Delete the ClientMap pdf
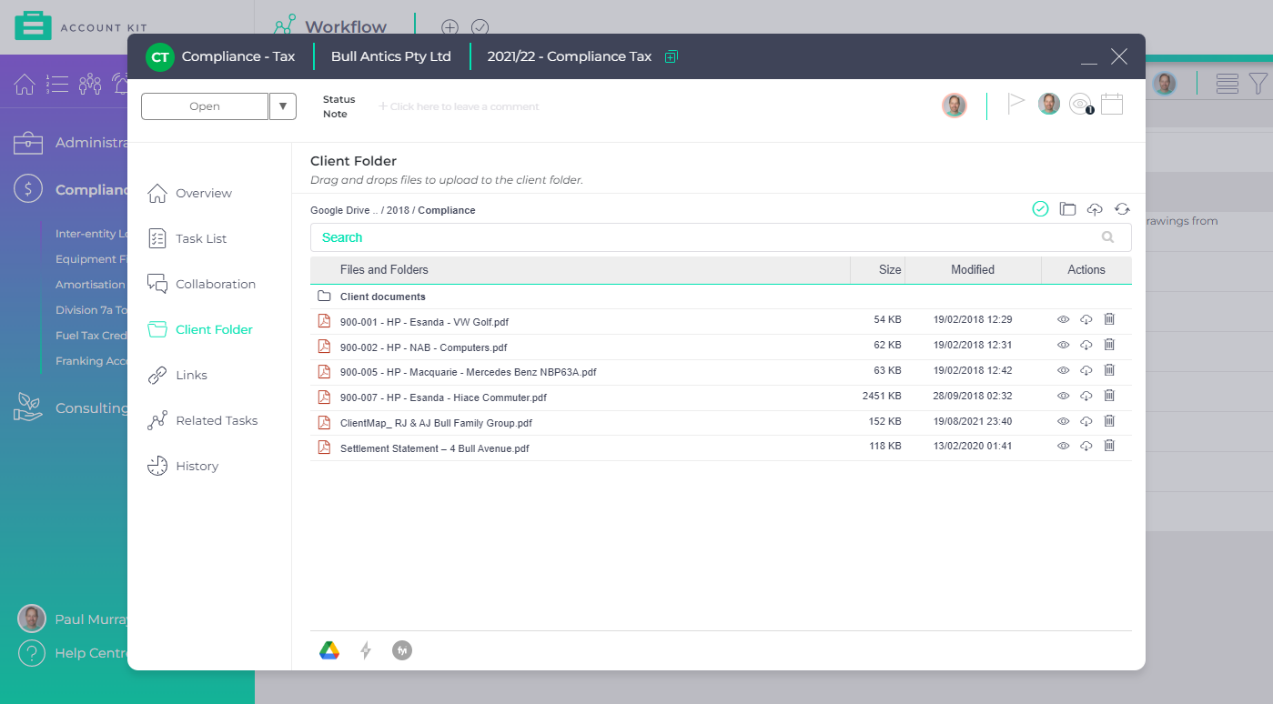1273x704 pixels. [1109, 422]
